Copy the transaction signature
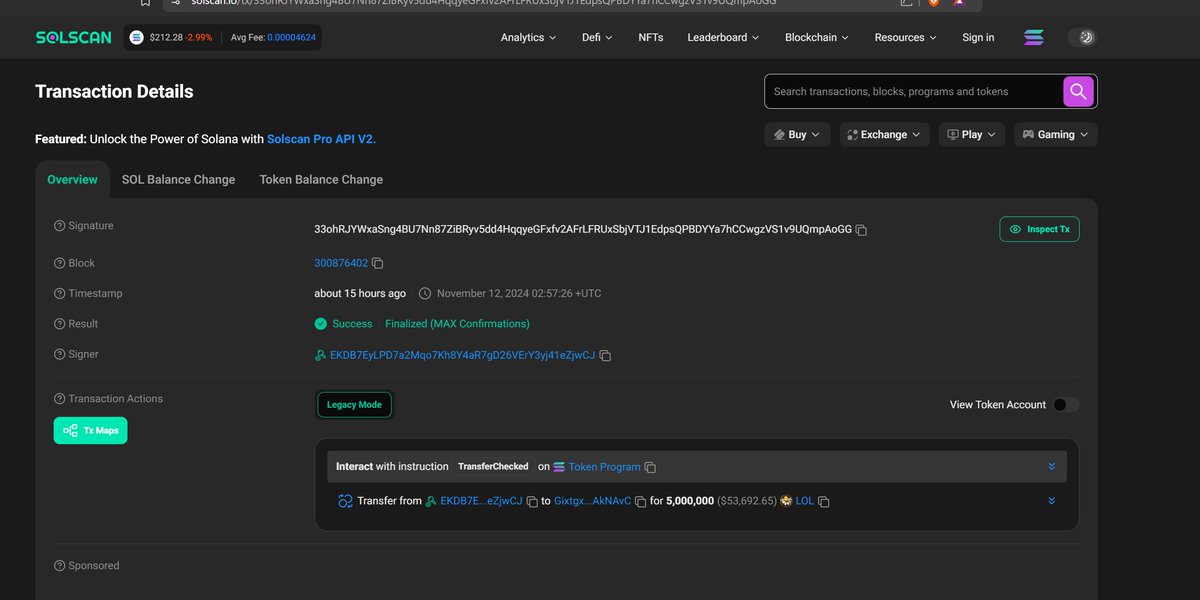The image size is (1200, 600). pyautogui.click(x=861, y=230)
